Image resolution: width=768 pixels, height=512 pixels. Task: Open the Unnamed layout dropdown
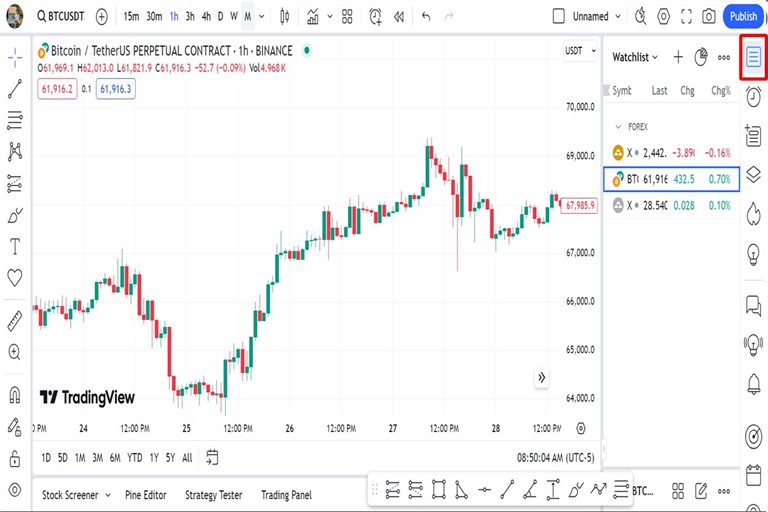tap(597, 17)
